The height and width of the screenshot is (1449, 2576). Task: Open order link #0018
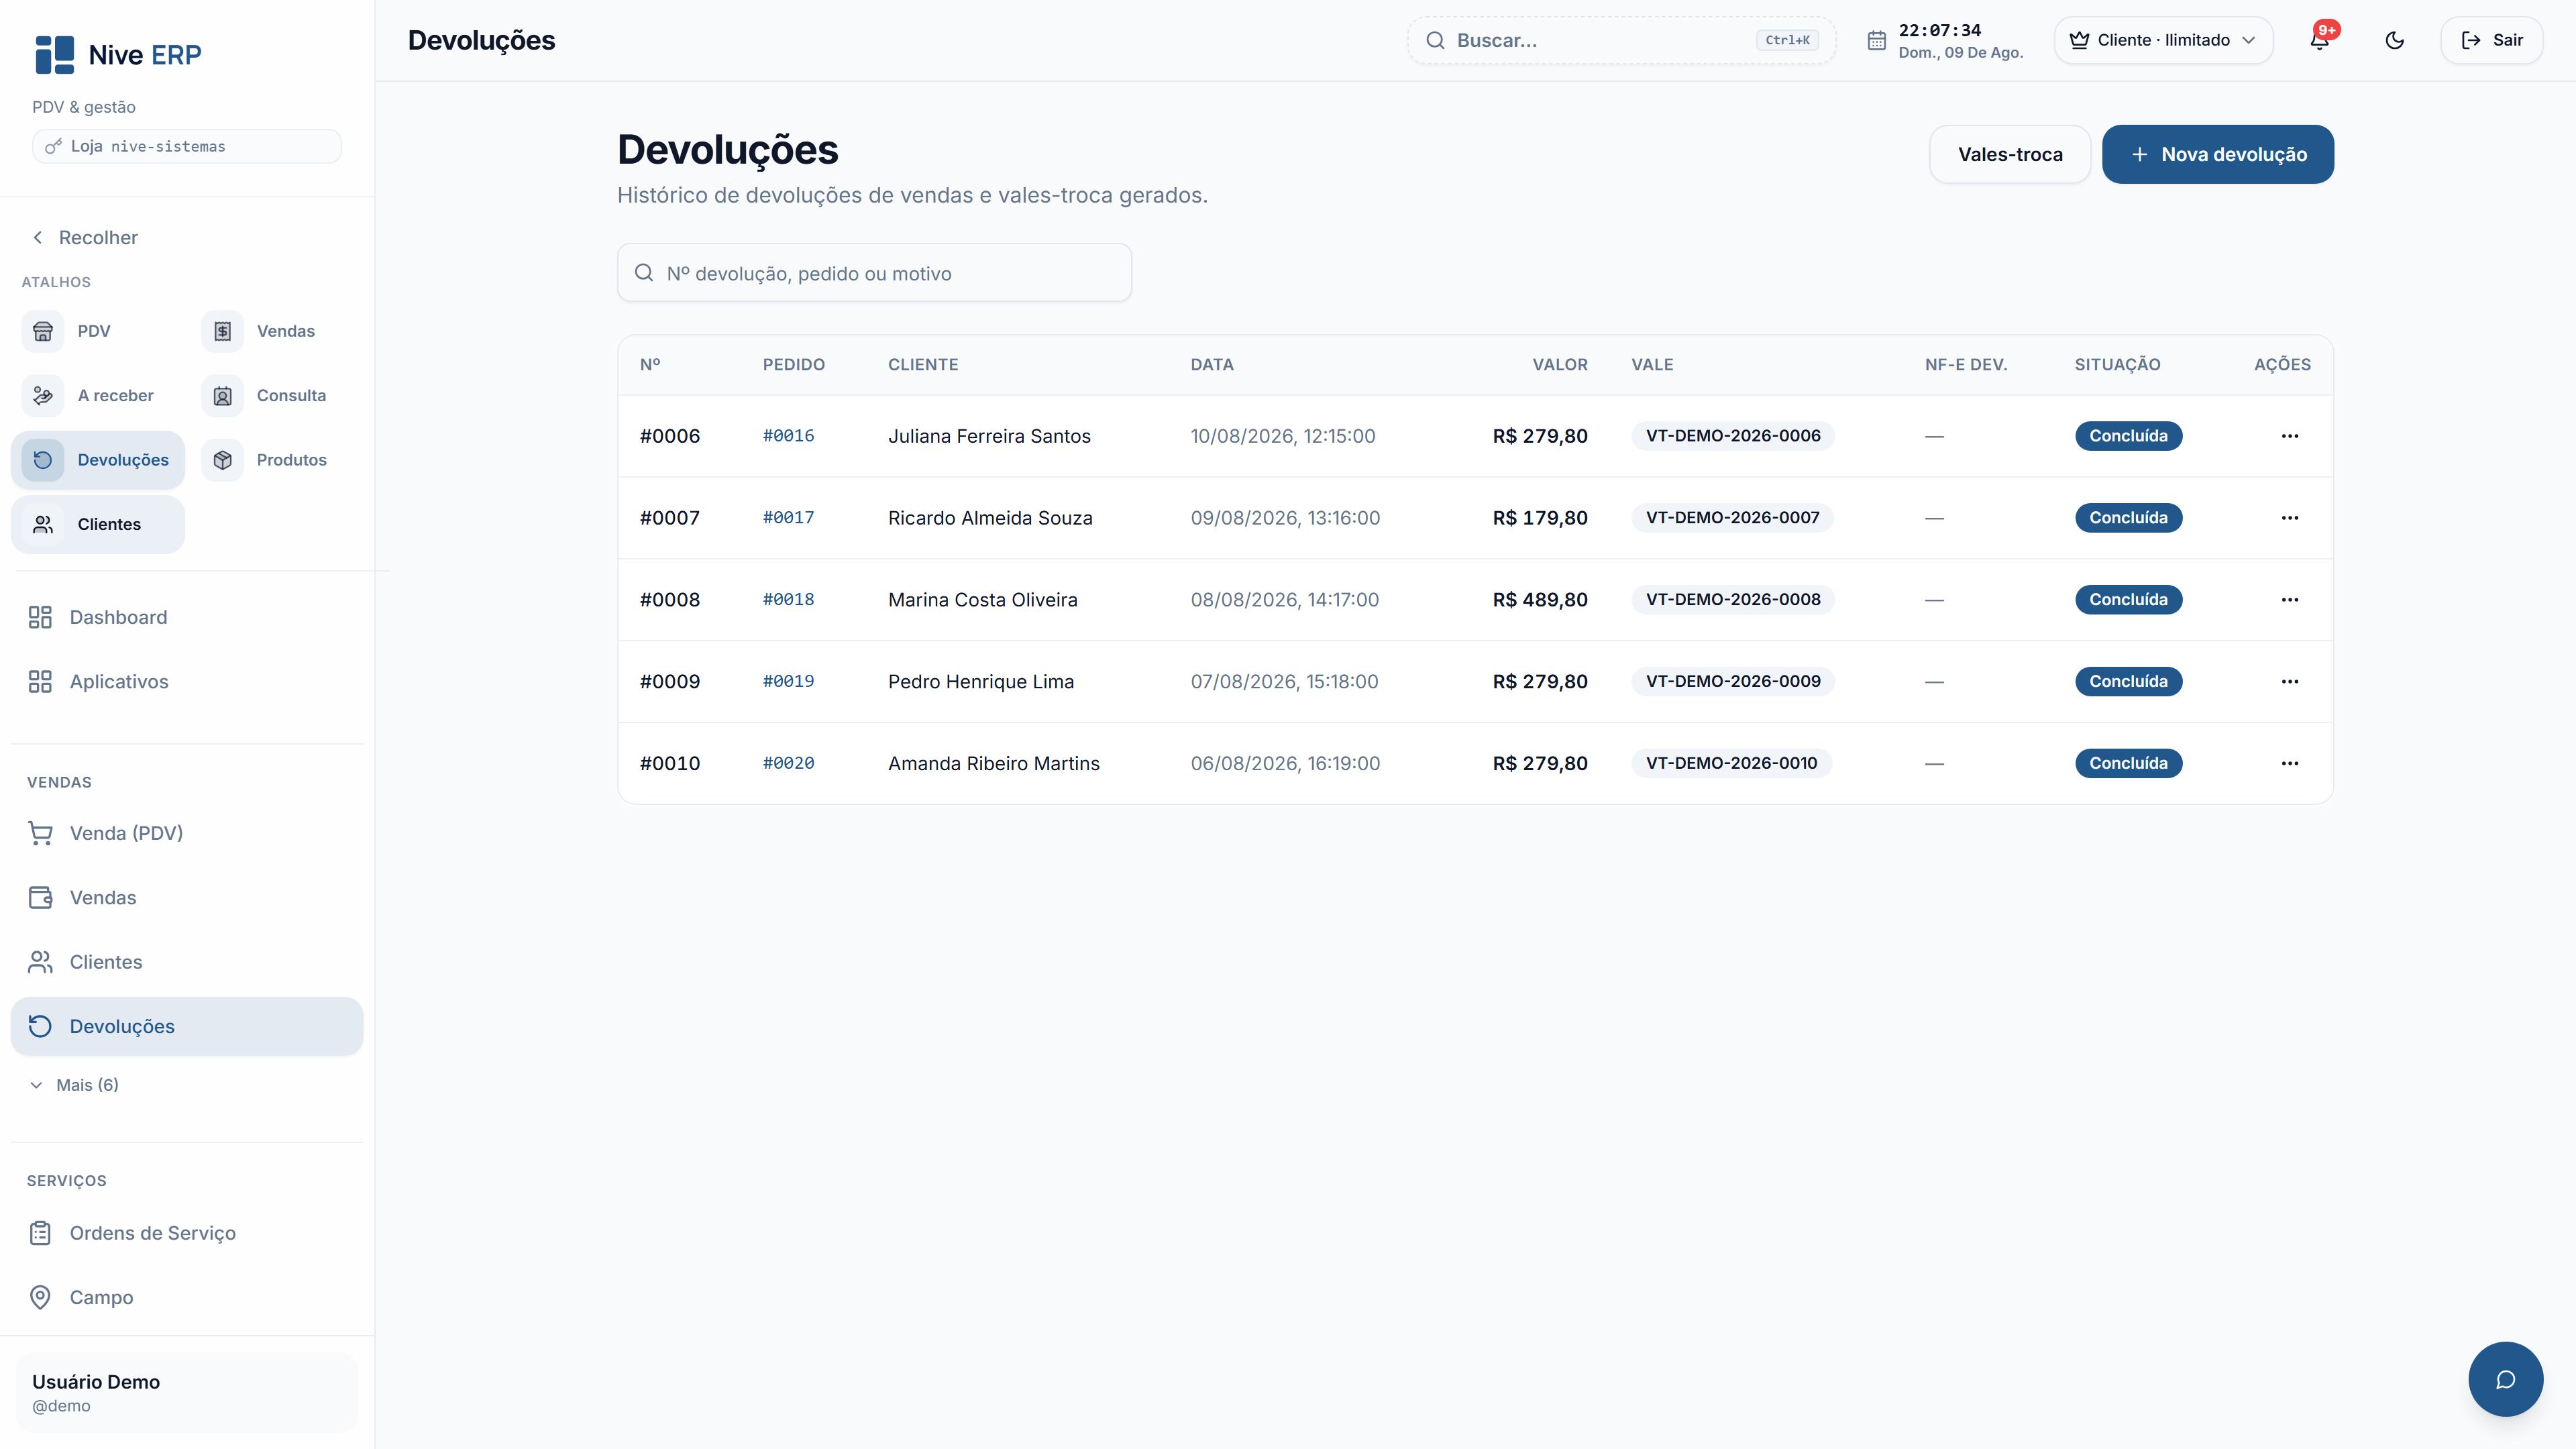point(788,600)
